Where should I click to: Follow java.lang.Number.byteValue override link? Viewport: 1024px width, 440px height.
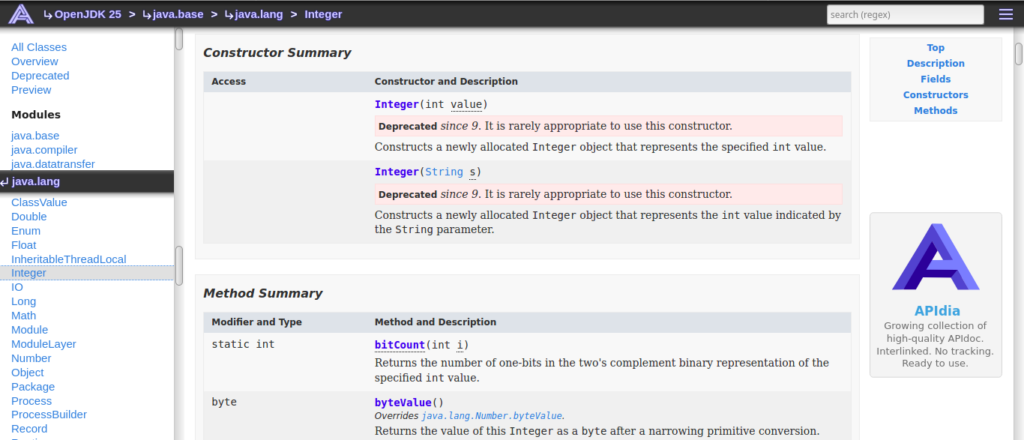[492, 415]
